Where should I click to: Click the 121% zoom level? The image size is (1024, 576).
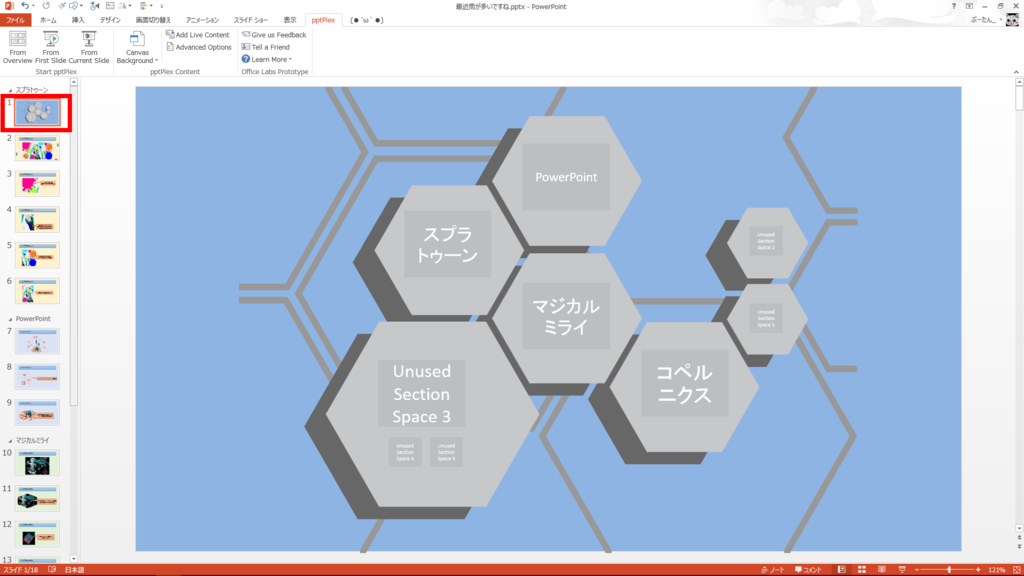(997, 570)
